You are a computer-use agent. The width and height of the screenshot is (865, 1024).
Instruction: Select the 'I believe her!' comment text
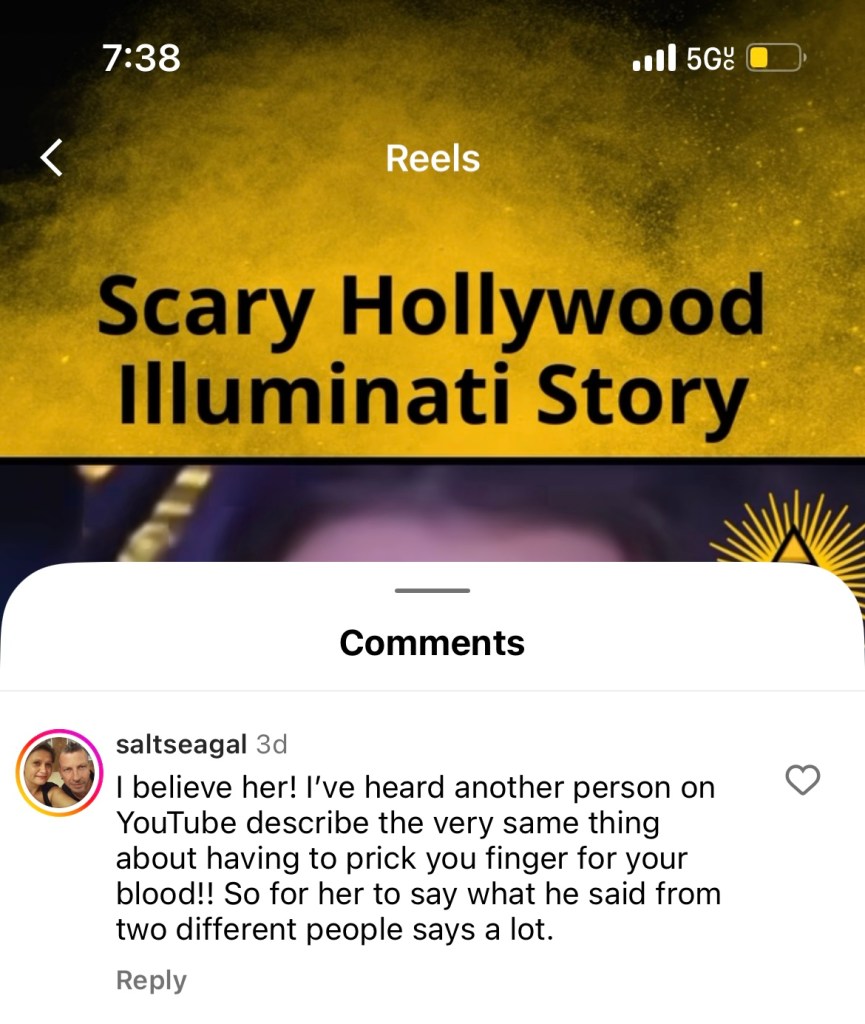point(418,858)
